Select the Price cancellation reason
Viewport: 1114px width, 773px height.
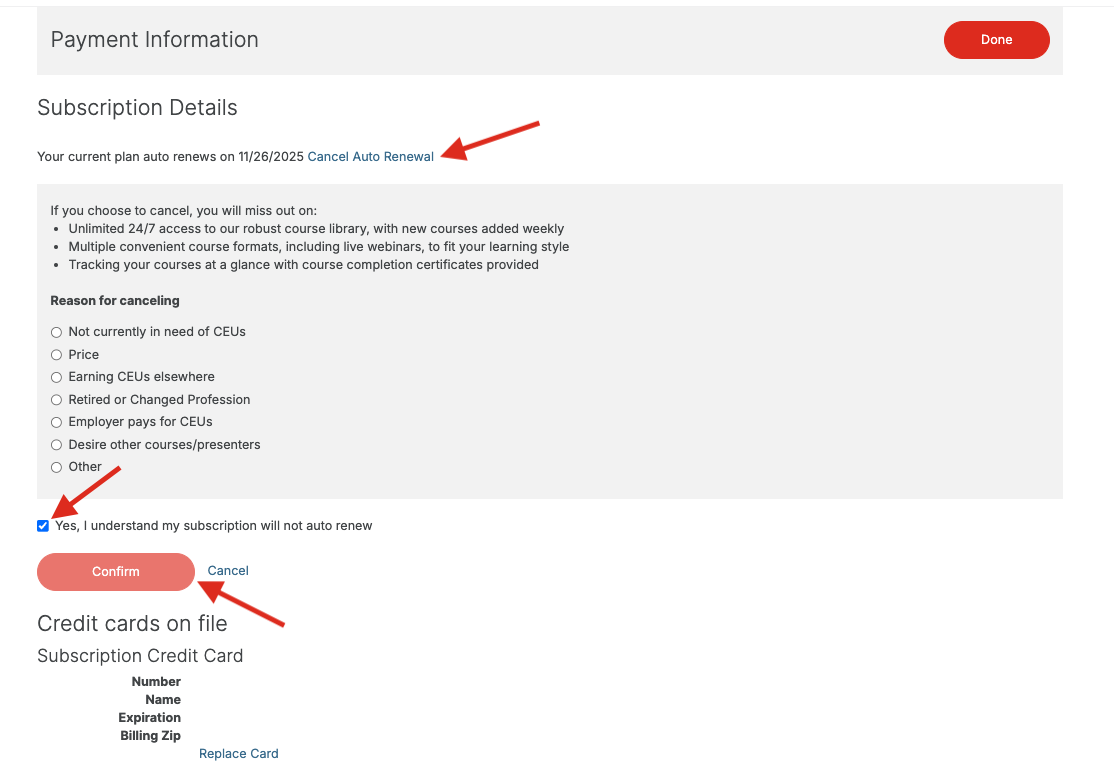tap(56, 354)
